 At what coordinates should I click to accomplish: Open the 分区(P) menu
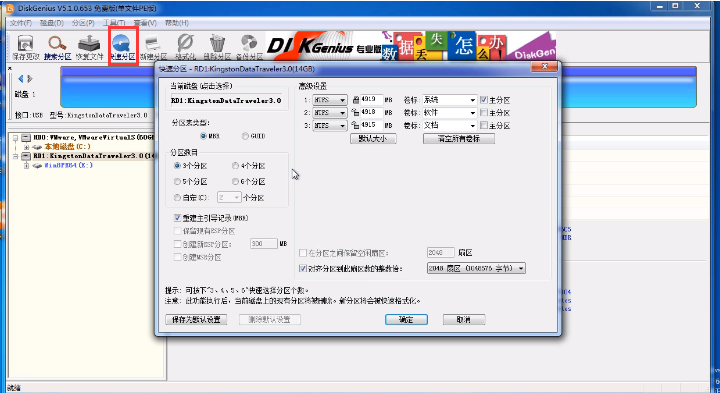[x=83, y=23]
